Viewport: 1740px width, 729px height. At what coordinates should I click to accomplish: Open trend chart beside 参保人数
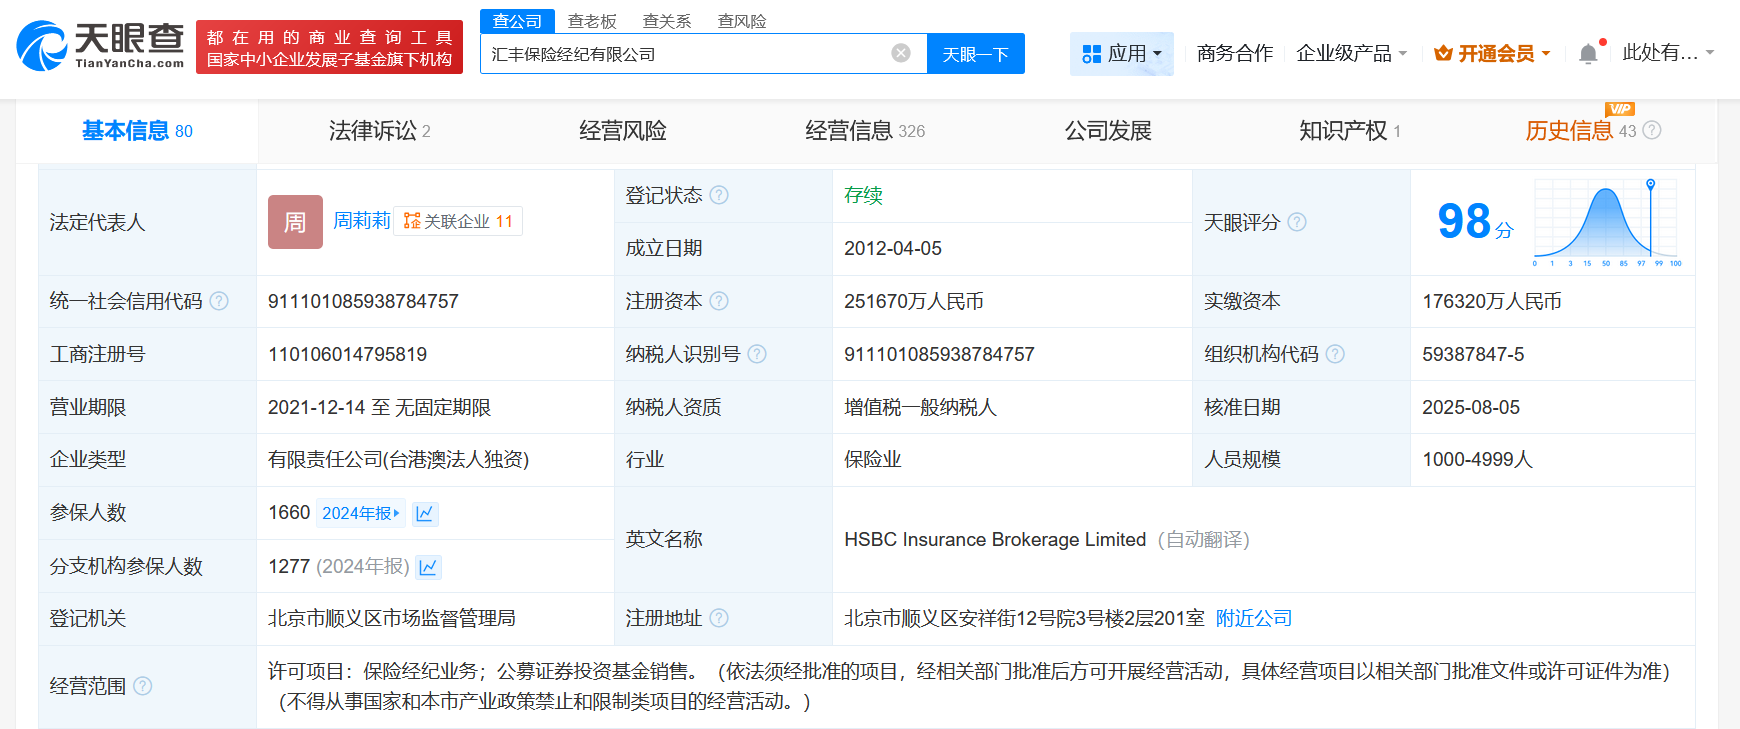(425, 514)
